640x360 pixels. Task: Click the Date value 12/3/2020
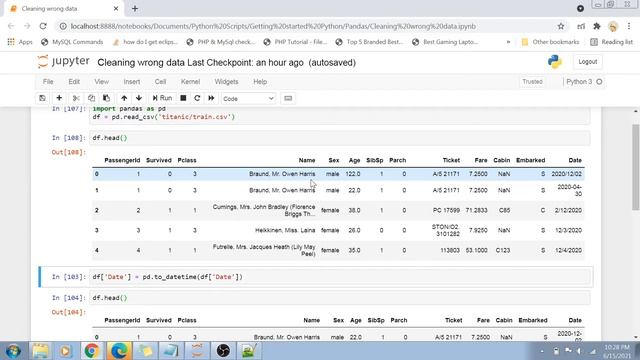[x=568, y=230]
